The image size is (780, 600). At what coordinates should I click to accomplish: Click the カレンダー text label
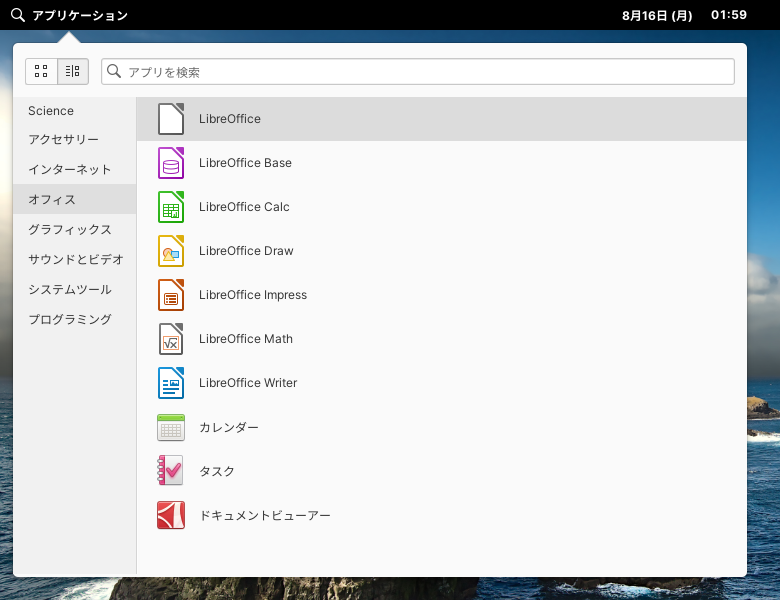coord(229,427)
